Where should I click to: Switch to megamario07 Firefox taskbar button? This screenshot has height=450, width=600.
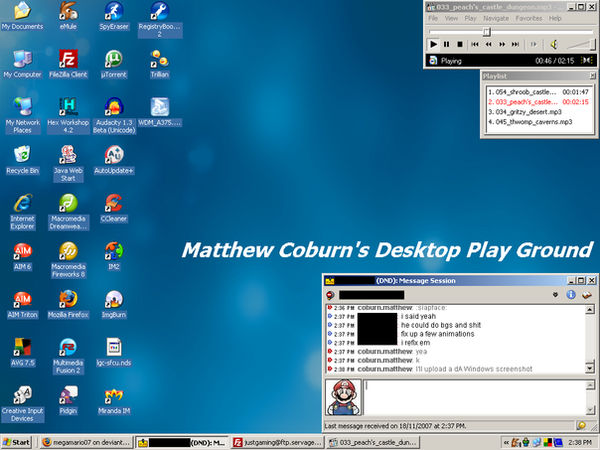pos(86,443)
